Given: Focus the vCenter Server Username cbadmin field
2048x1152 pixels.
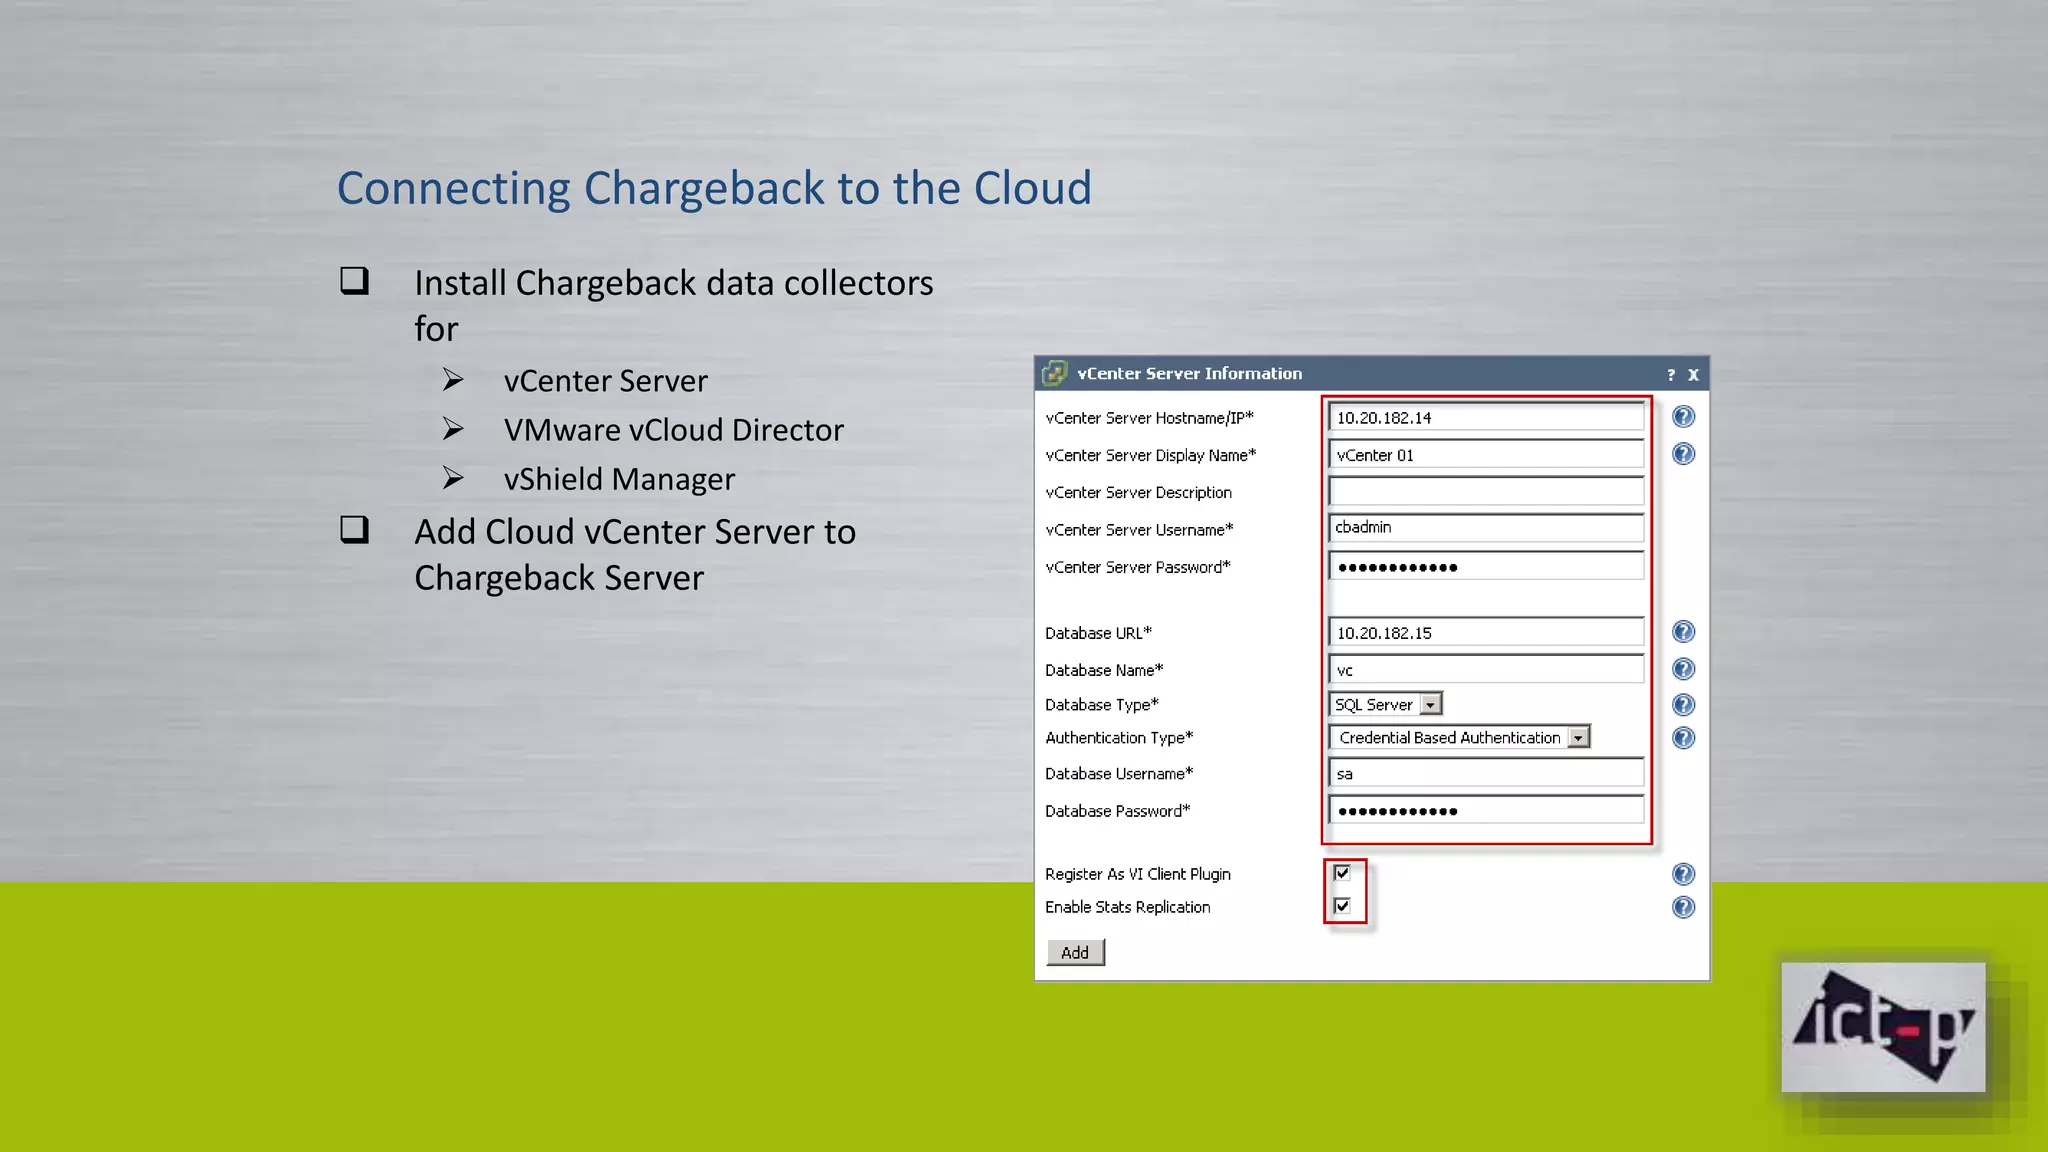Looking at the screenshot, I should click(x=1486, y=528).
